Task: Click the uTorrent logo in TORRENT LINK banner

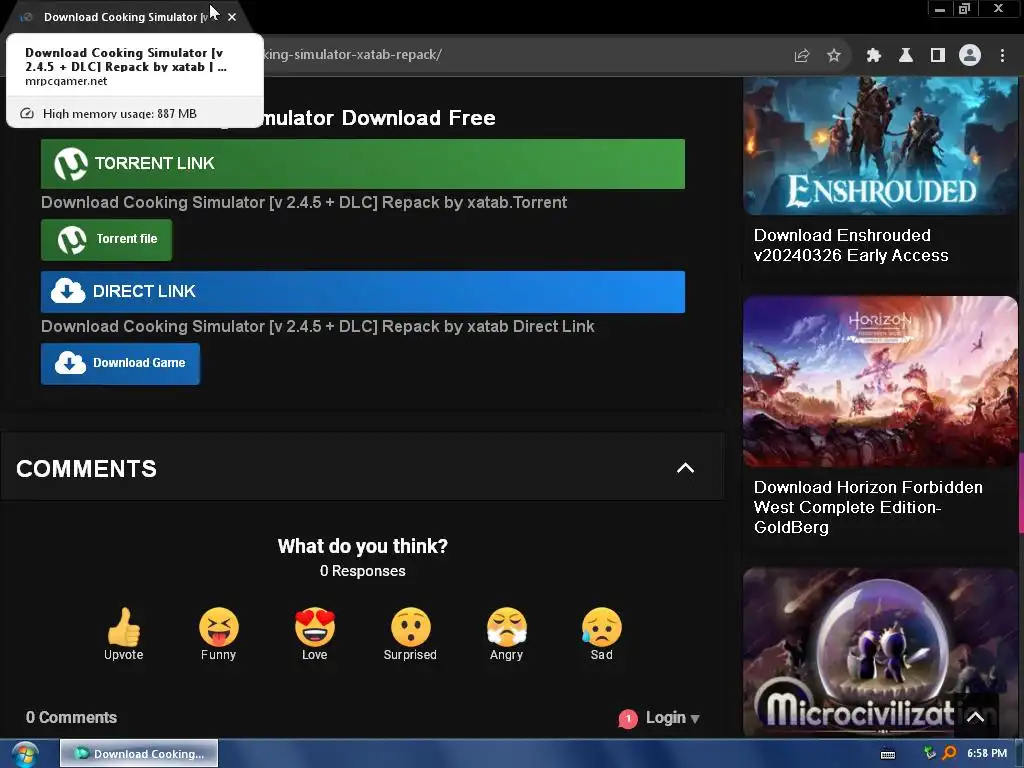Action: [x=71, y=163]
